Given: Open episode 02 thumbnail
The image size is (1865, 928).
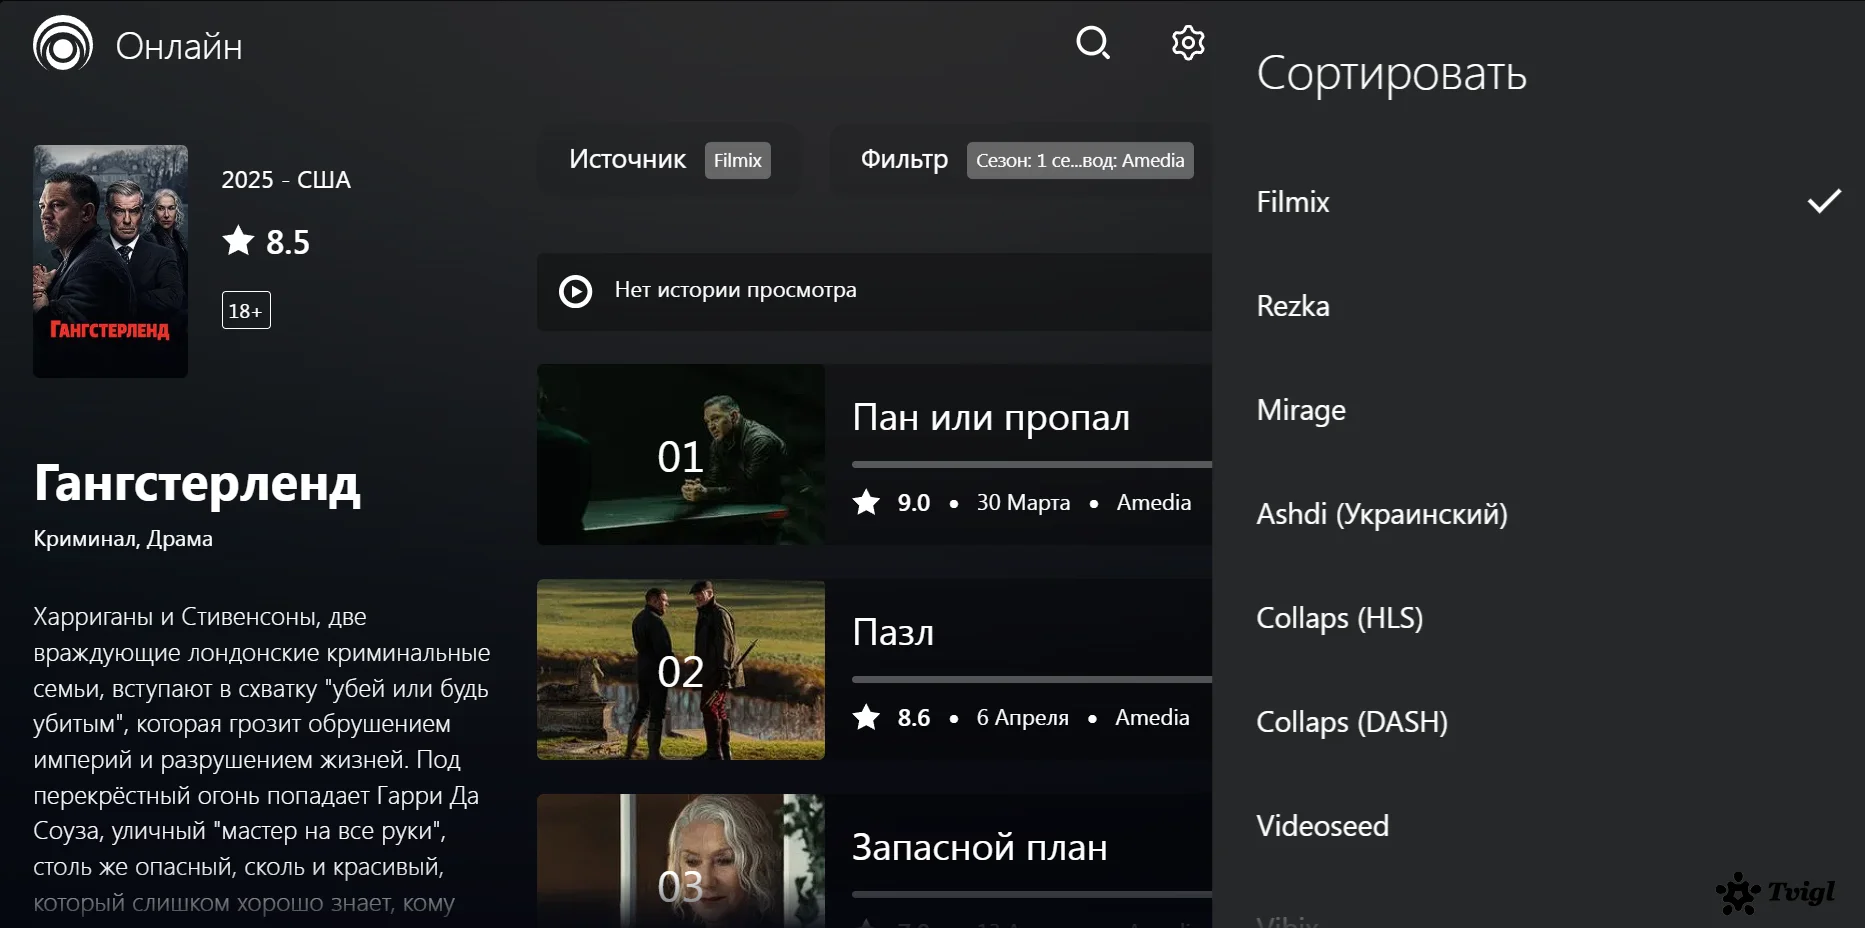Looking at the screenshot, I should click(681, 669).
